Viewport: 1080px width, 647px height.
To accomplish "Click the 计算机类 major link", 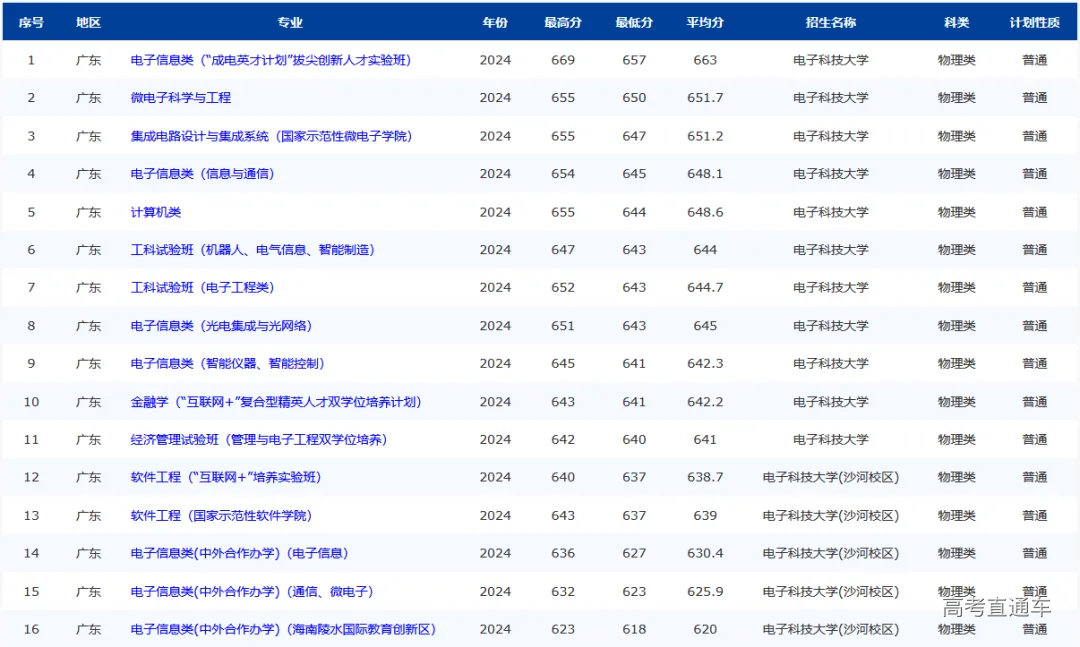I will pos(156,212).
